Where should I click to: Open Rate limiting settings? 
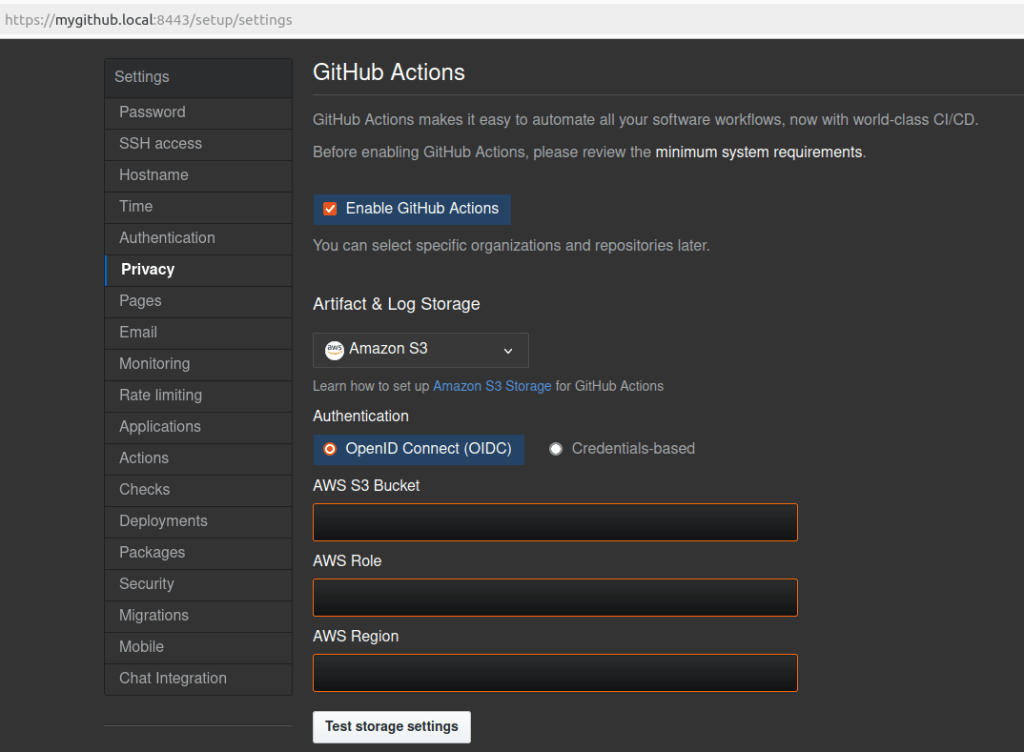pos(199,395)
